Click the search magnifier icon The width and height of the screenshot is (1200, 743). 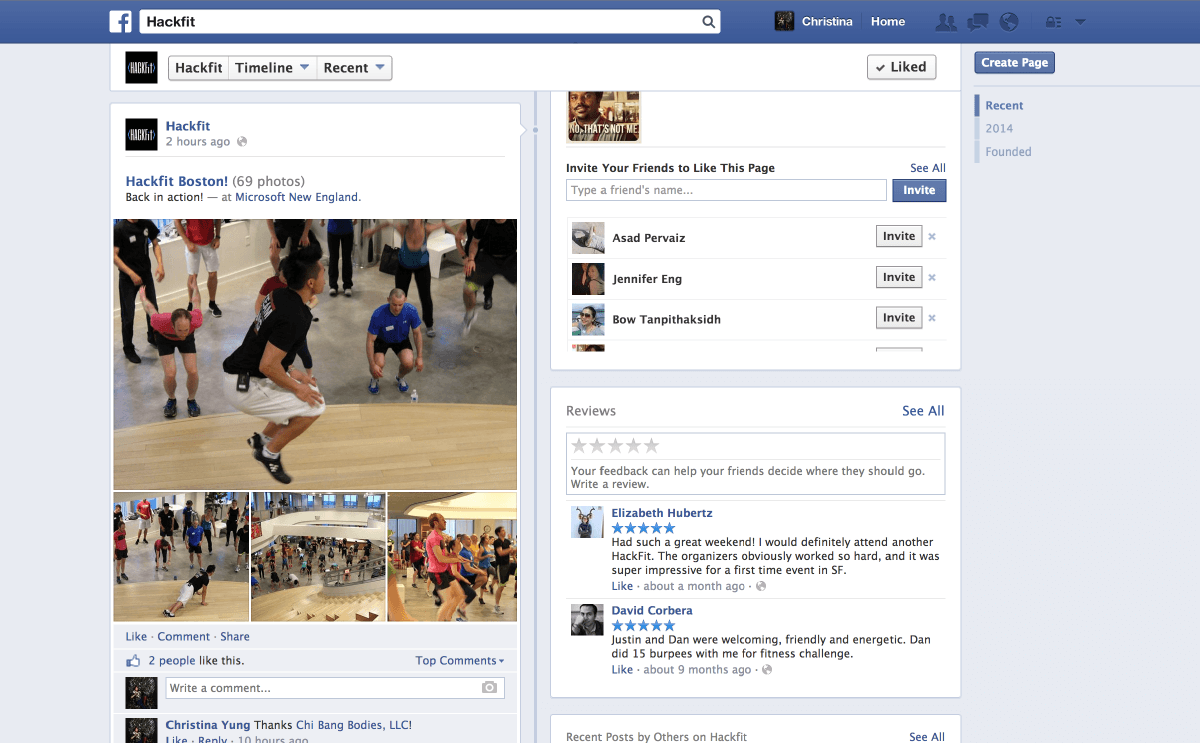tap(708, 22)
